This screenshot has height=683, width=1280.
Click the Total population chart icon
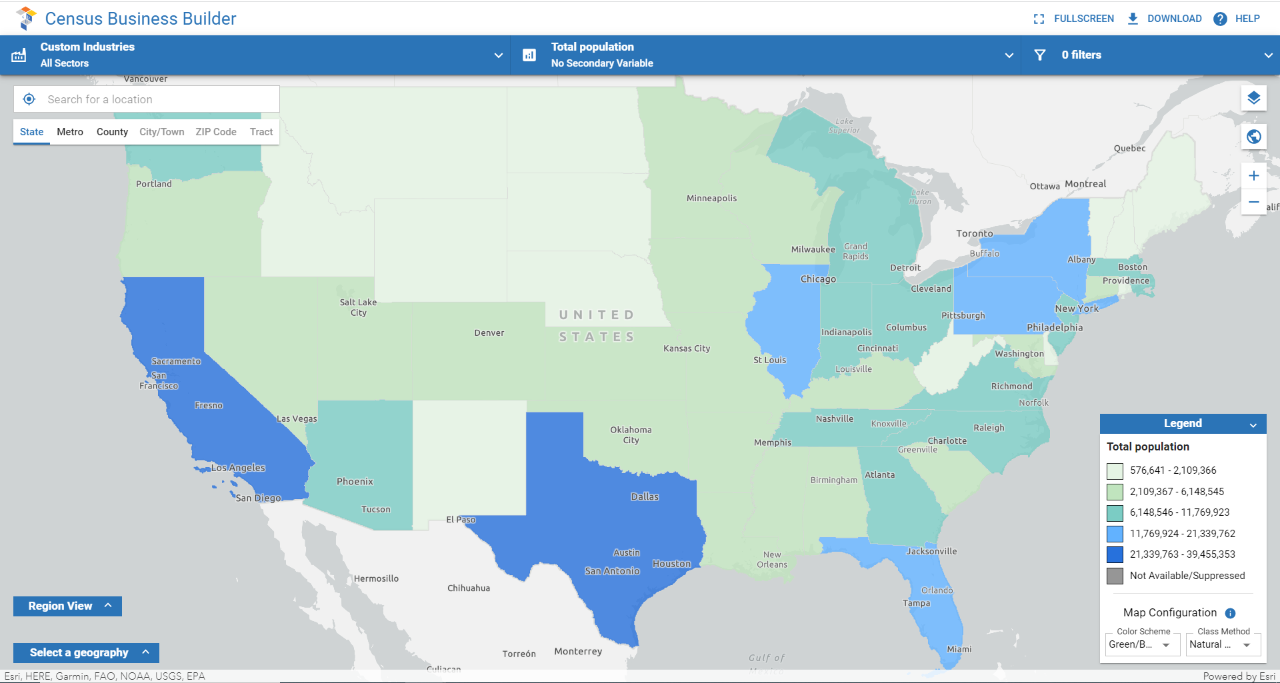529,55
